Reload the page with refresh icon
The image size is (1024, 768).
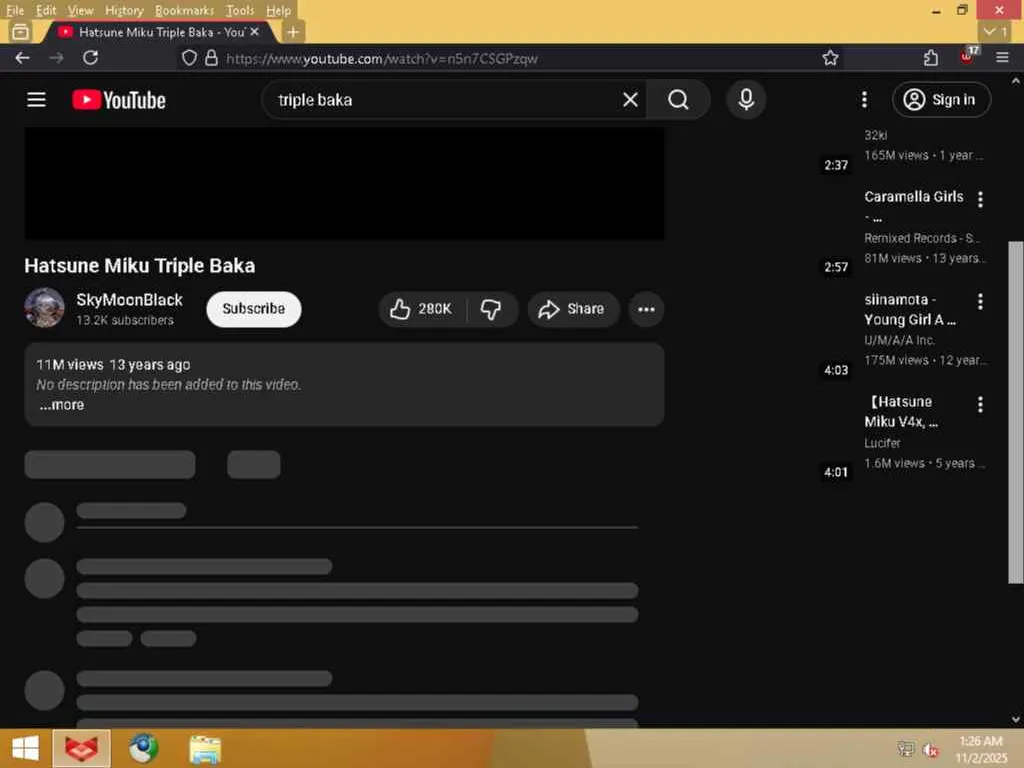[90, 58]
